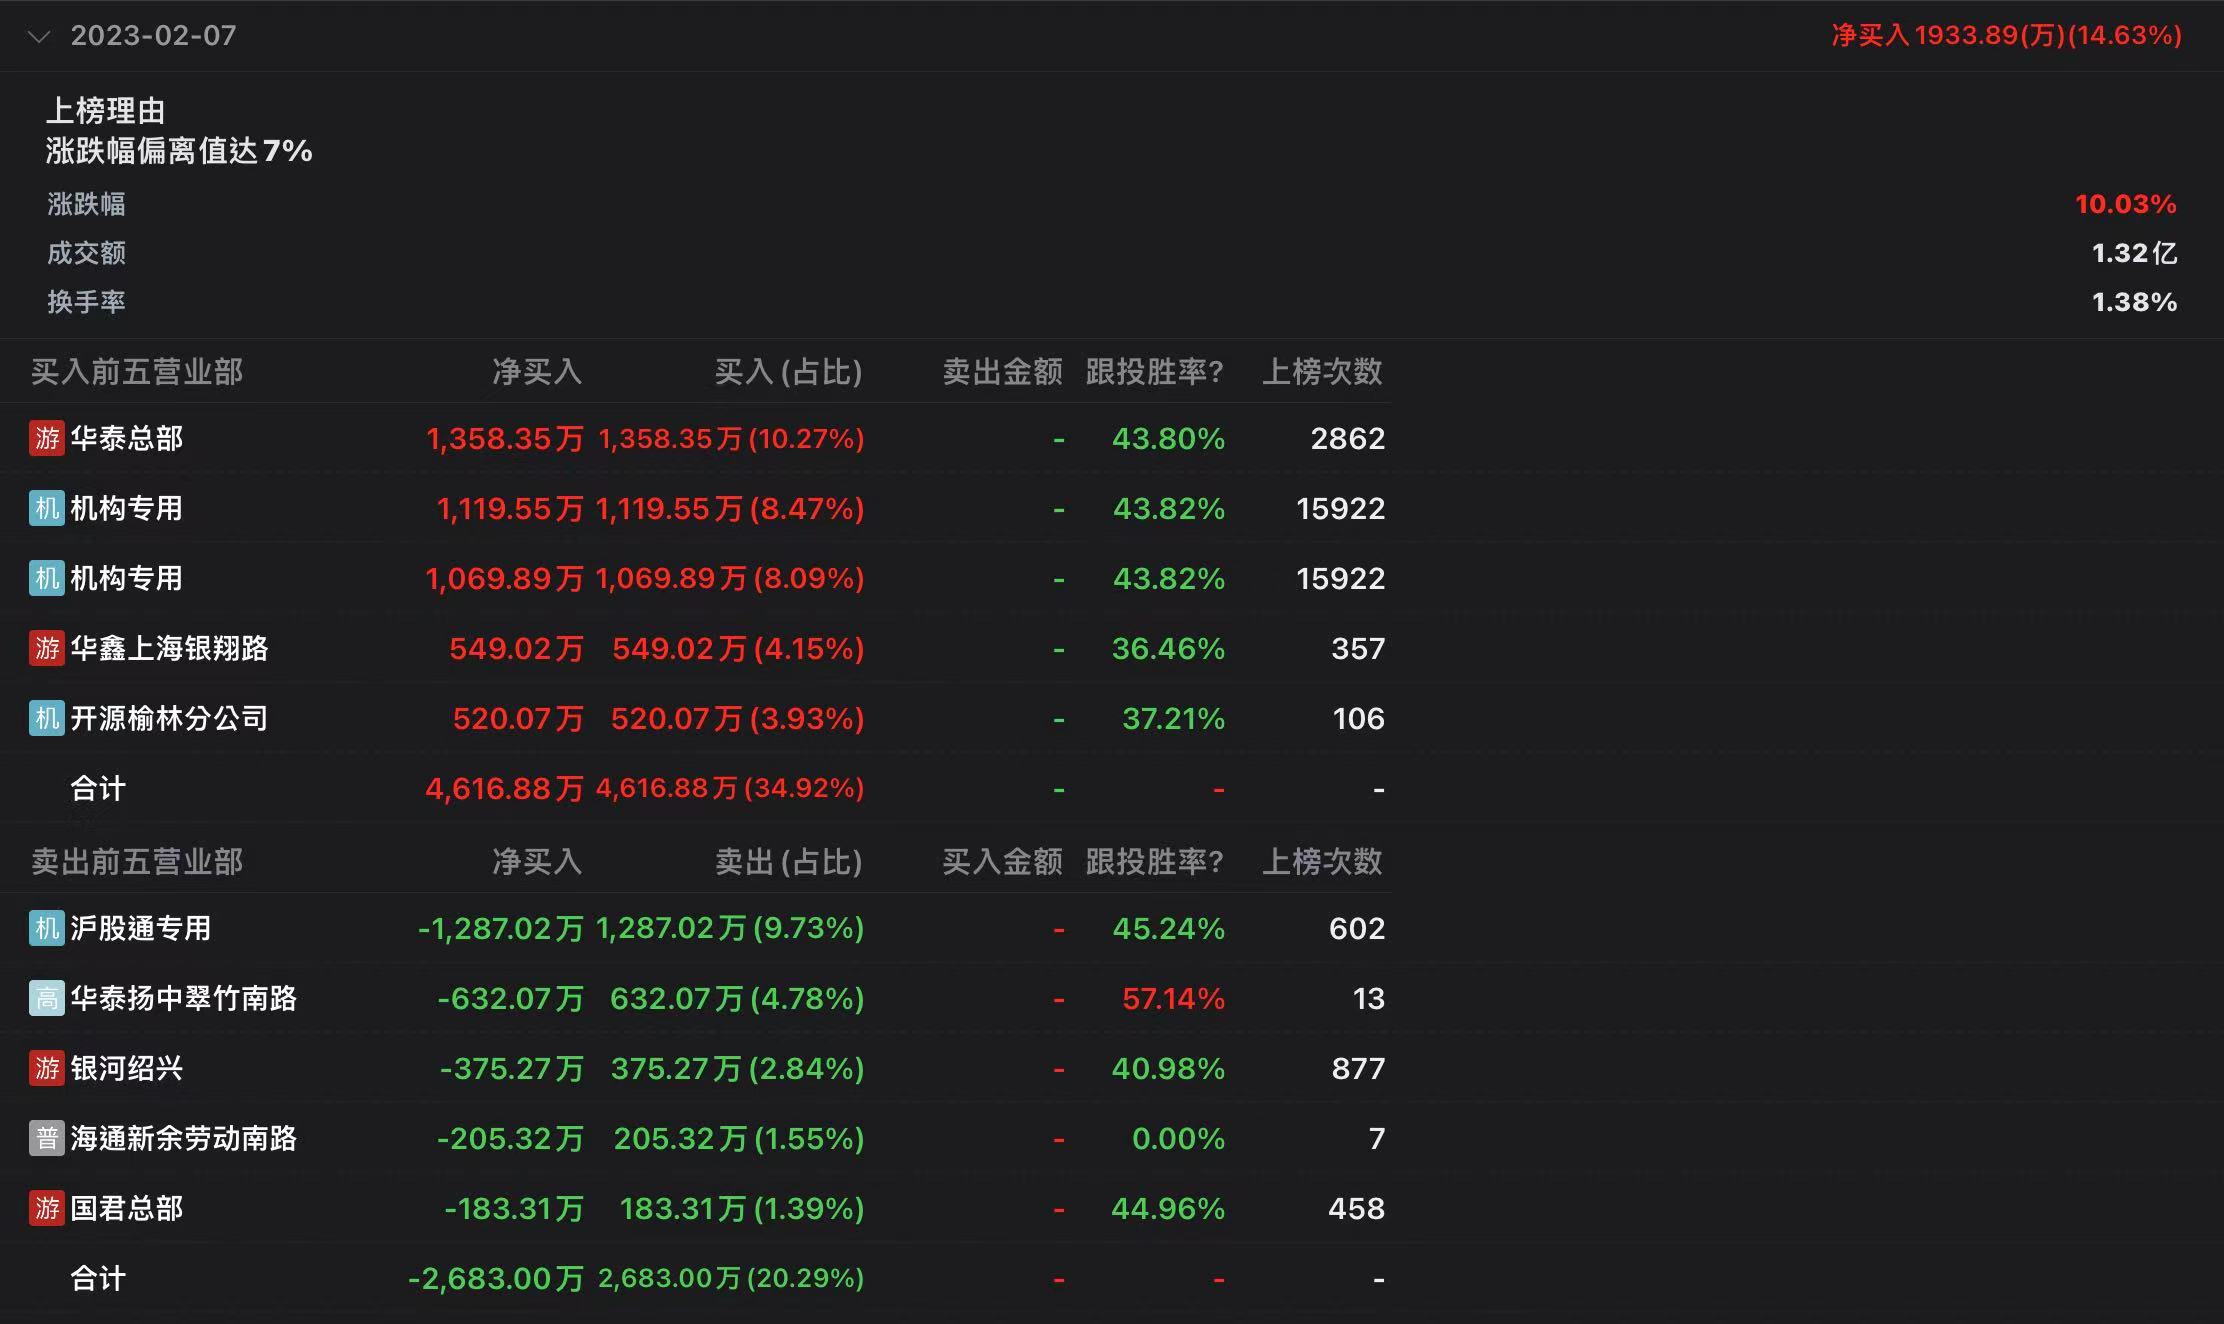Click 游 badge beside 华鑫上海银翔路

tap(47, 648)
